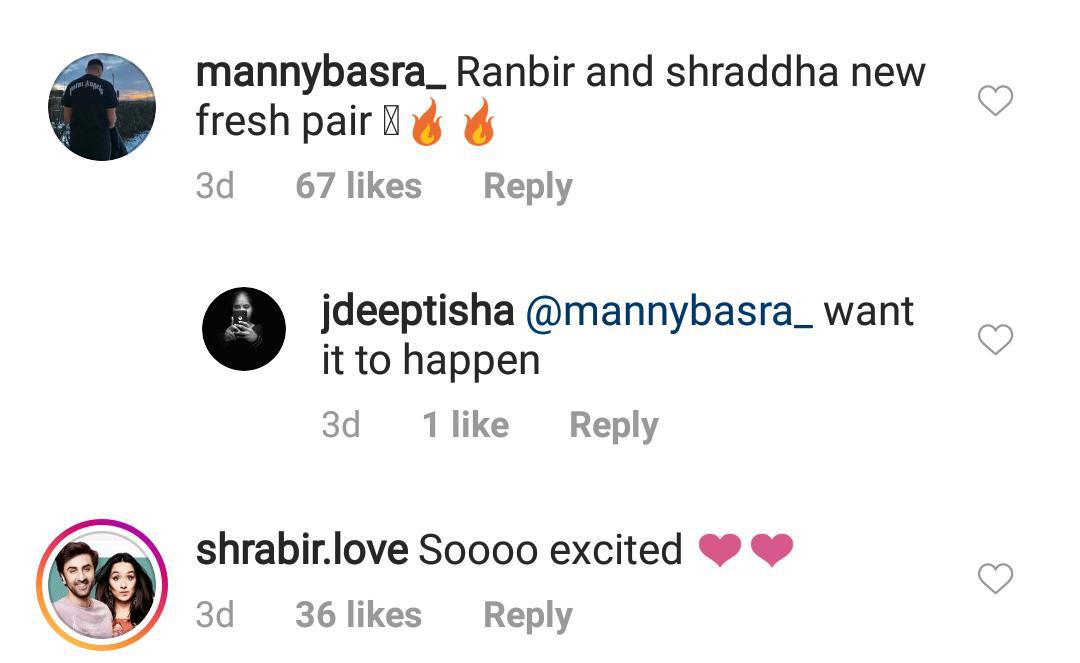The width and height of the screenshot is (1080, 663).
Task: Tap the heart beside shrabir.love's comment
Action: tap(995, 578)
